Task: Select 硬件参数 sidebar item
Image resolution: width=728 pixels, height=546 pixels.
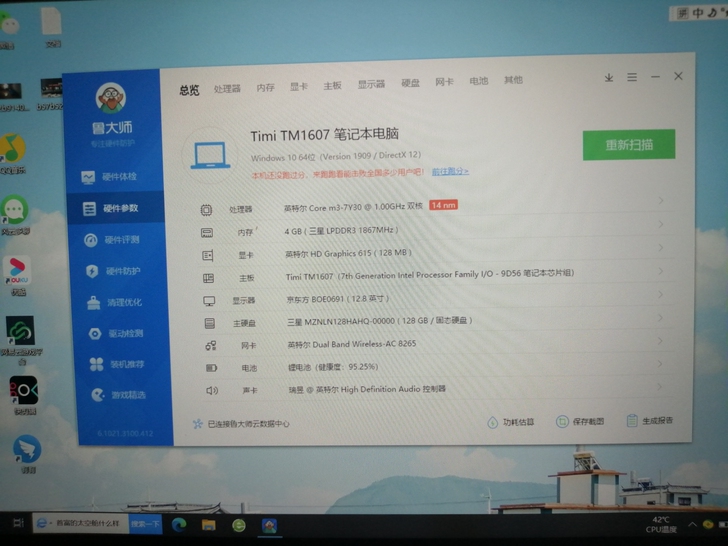Action: point(115,208)
